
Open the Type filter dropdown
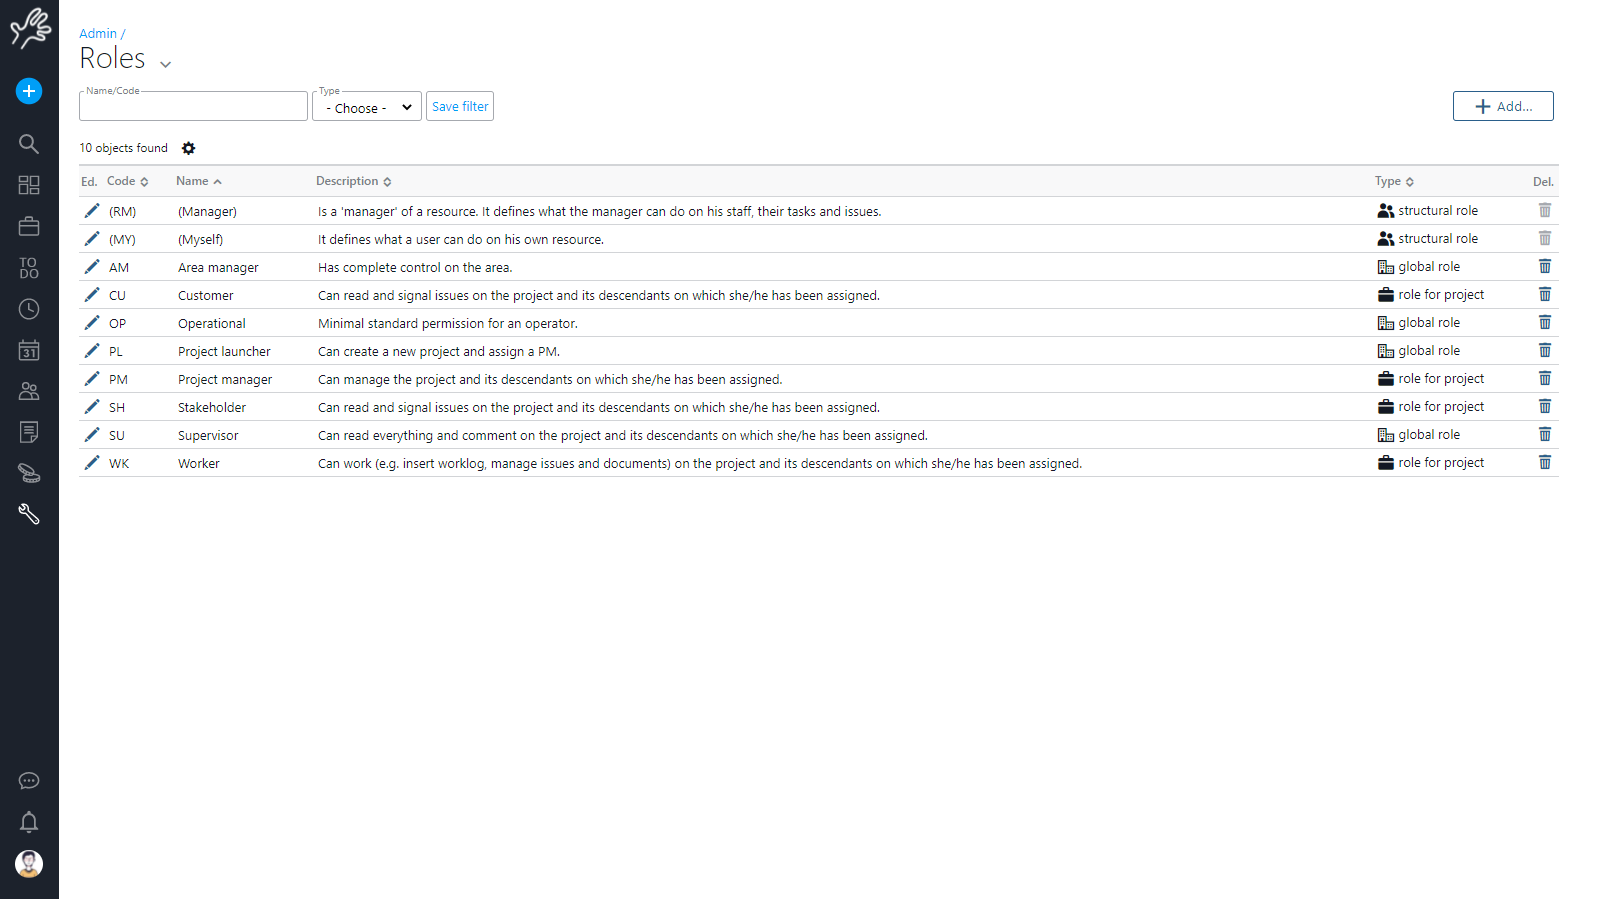click(367, 107)
